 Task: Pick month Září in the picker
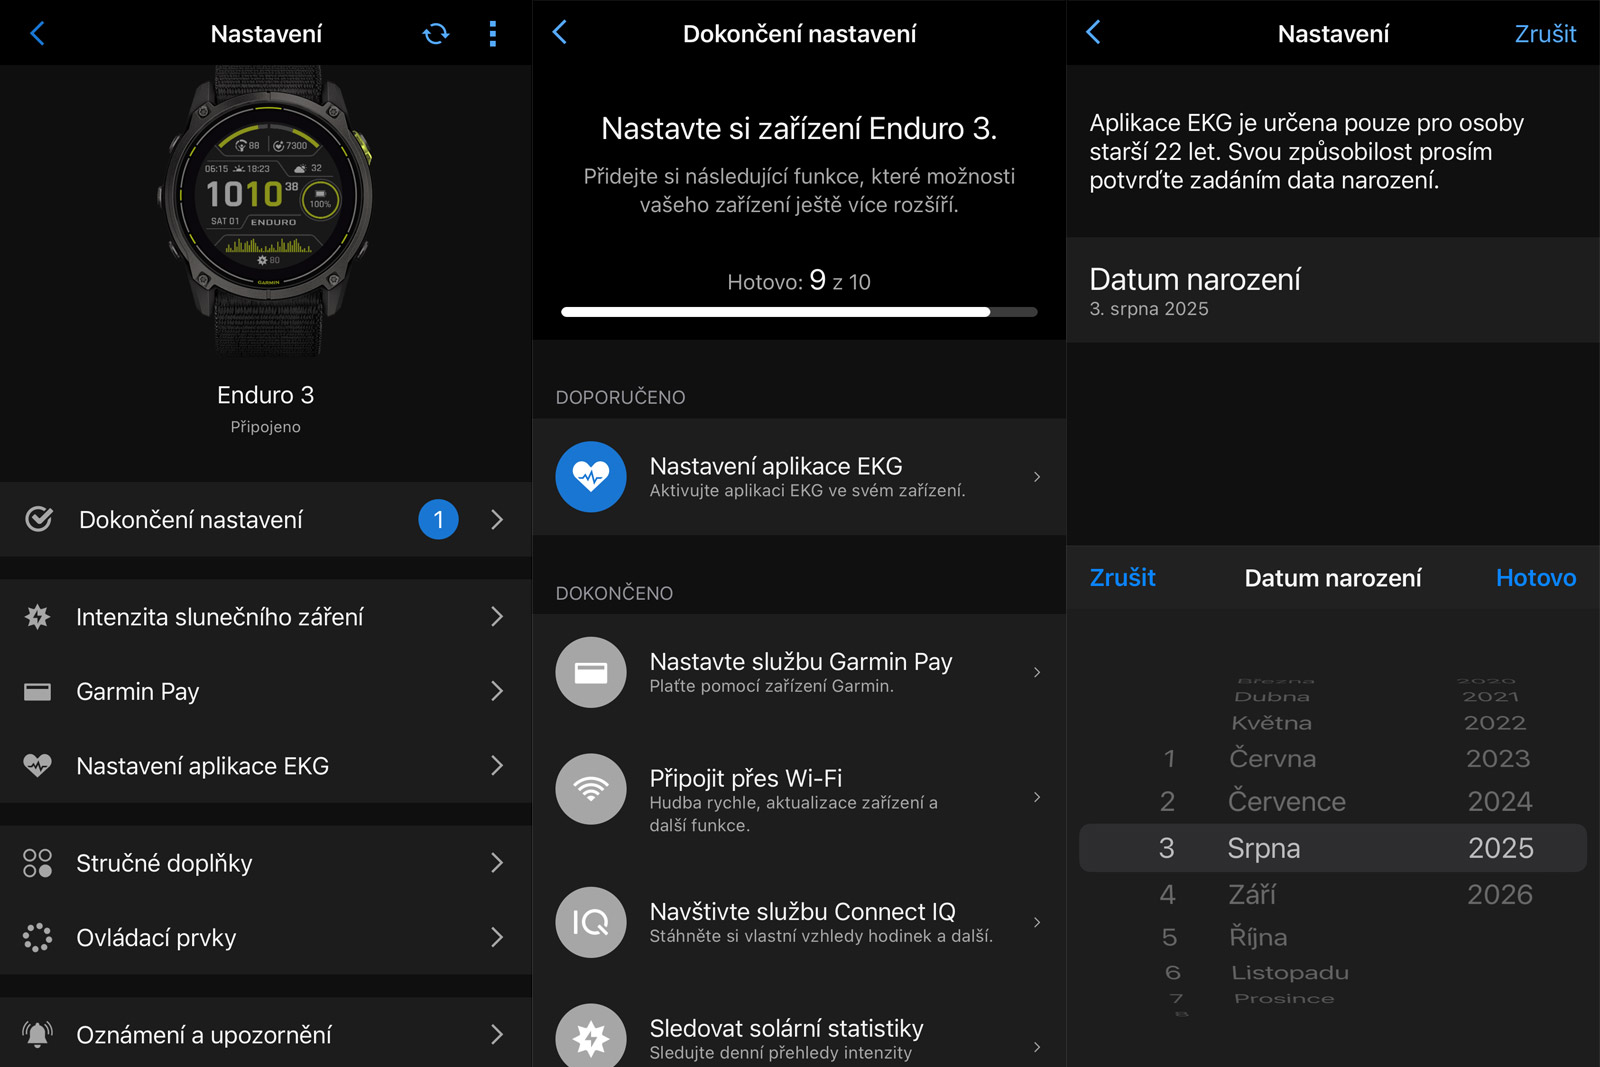pyautogui.click(x=1252, y=894)
